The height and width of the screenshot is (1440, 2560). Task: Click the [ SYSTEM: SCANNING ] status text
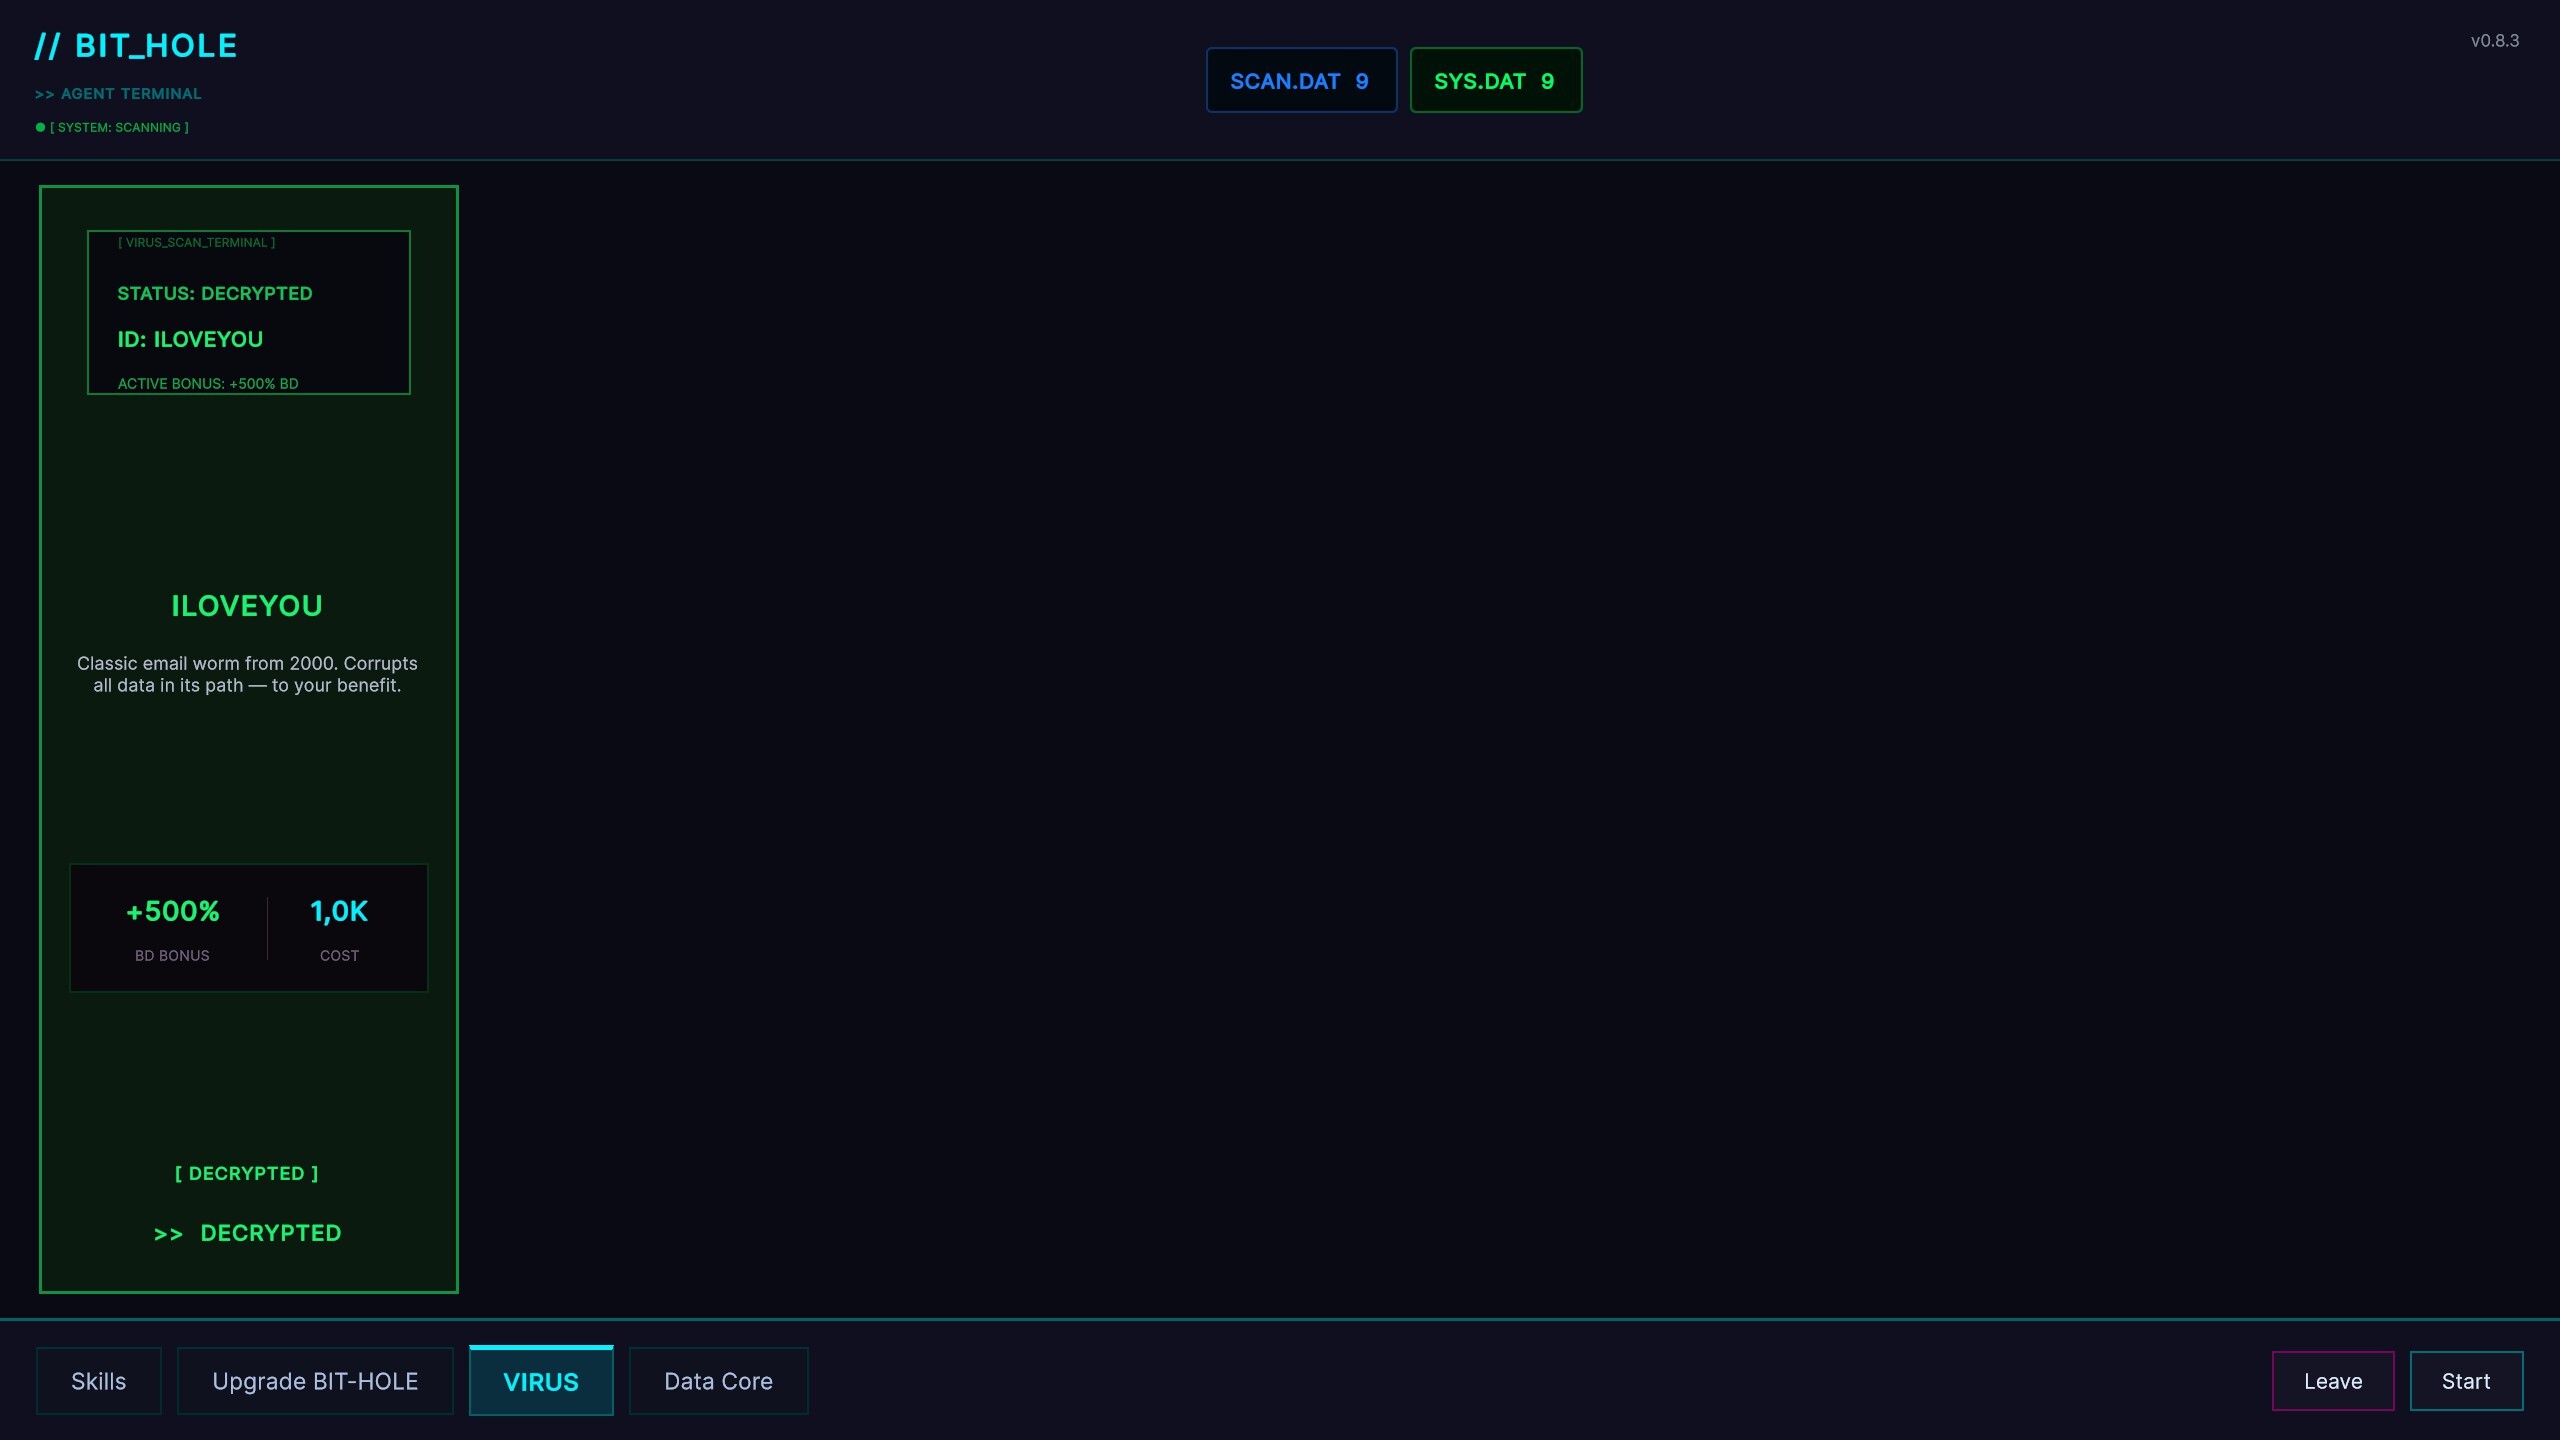point(119,127)
